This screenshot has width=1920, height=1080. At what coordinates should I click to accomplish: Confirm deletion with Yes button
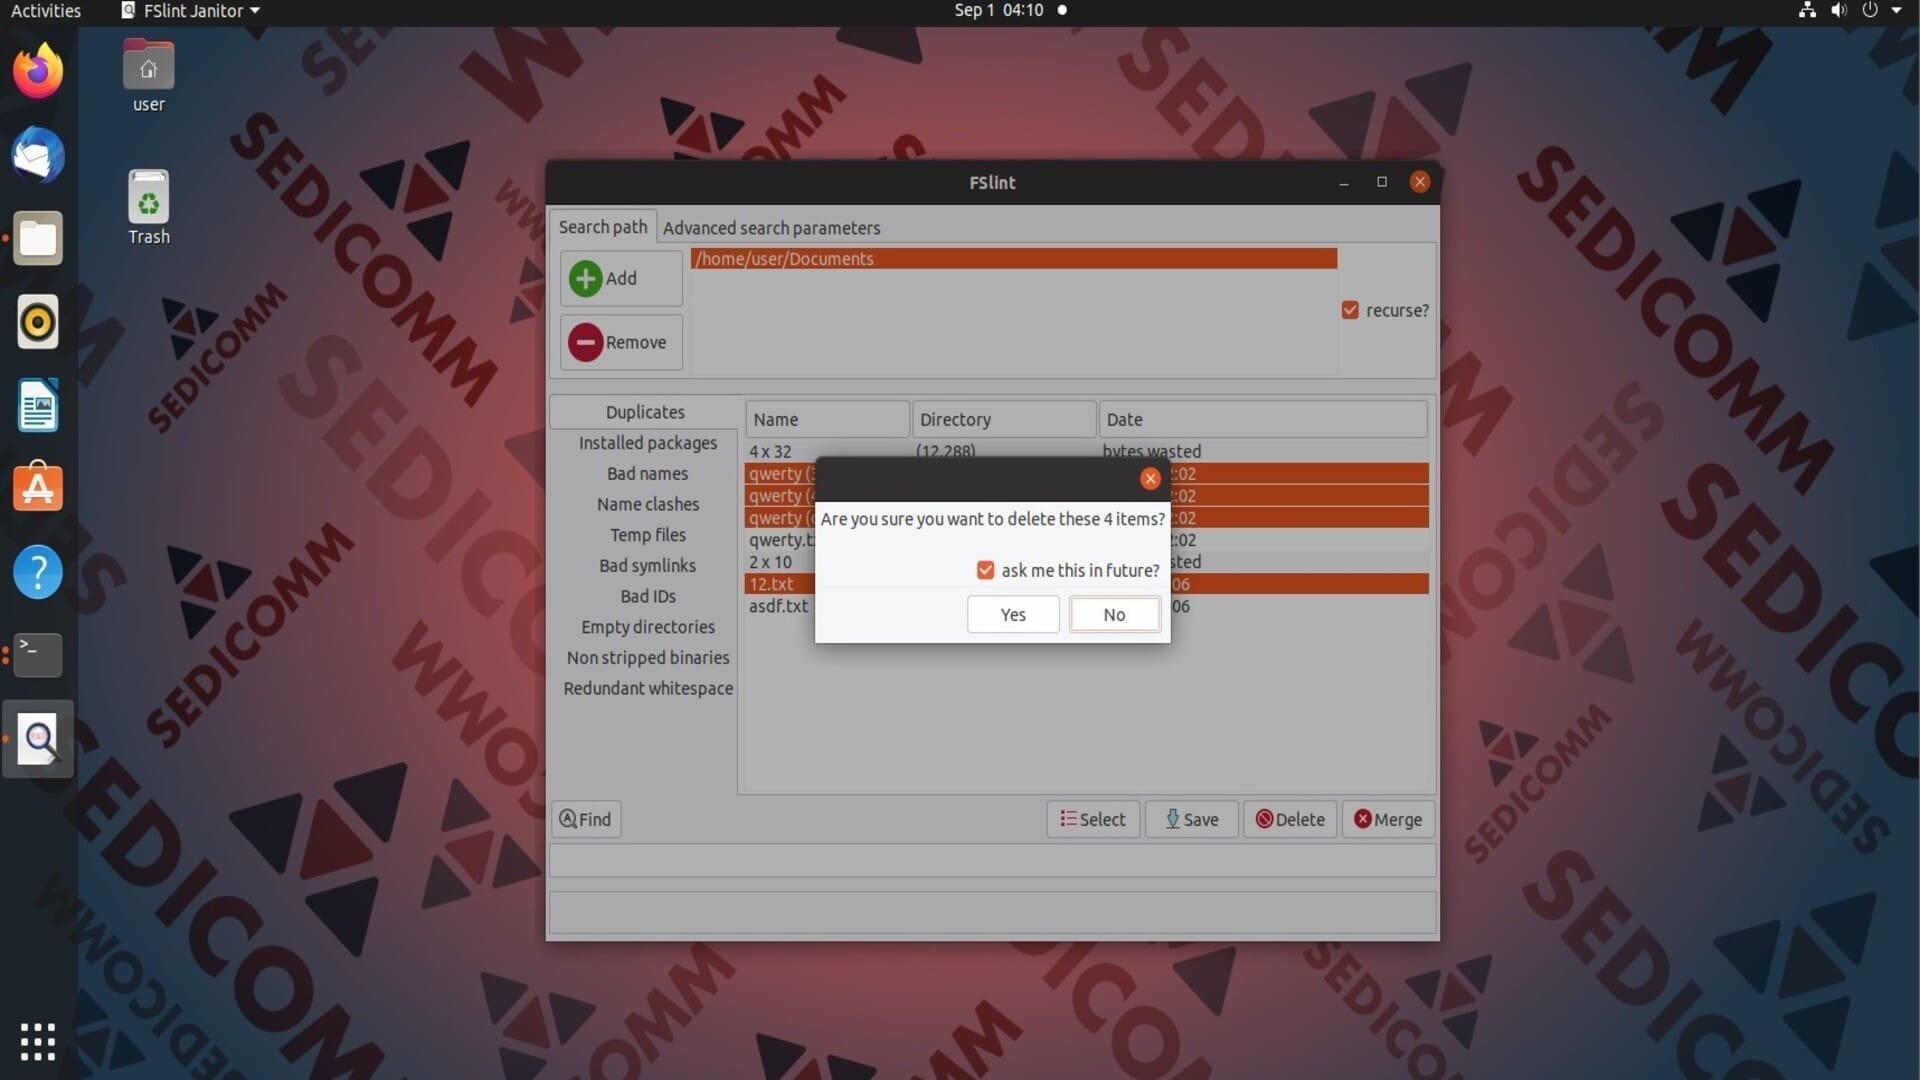[x=1013, y=614]
